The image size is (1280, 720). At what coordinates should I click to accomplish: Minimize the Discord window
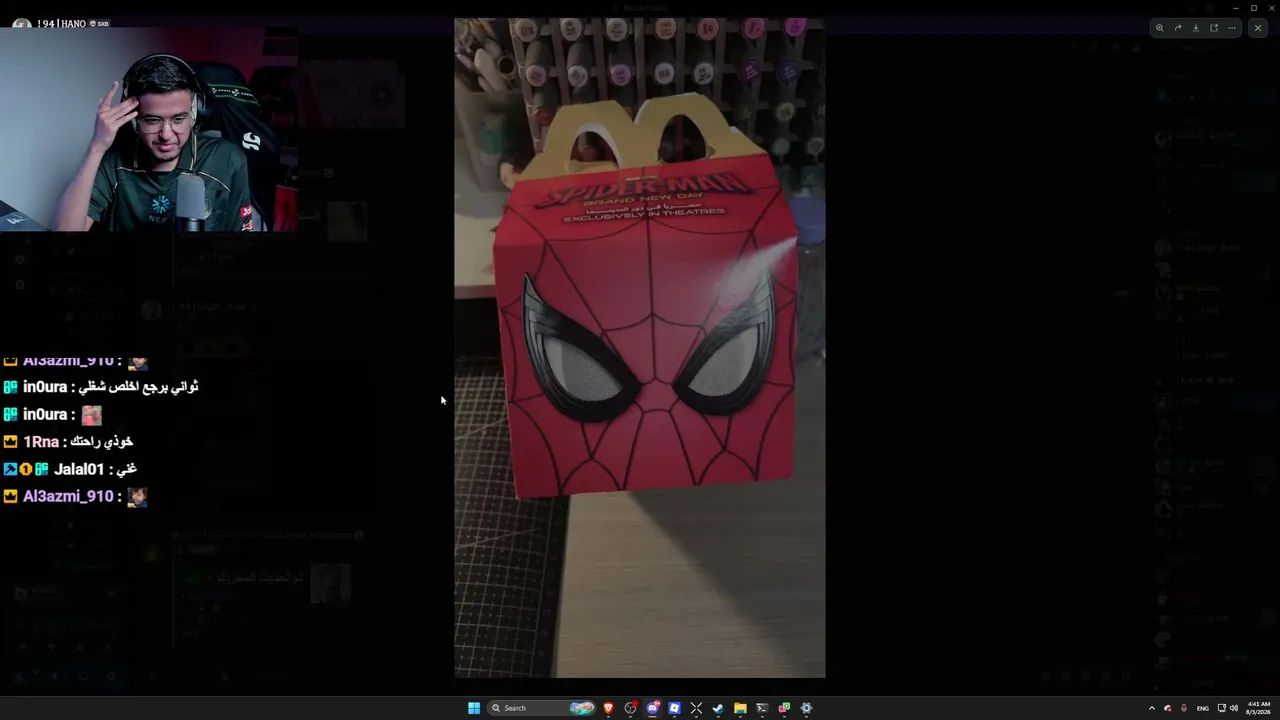click(x=1236, y=8)
